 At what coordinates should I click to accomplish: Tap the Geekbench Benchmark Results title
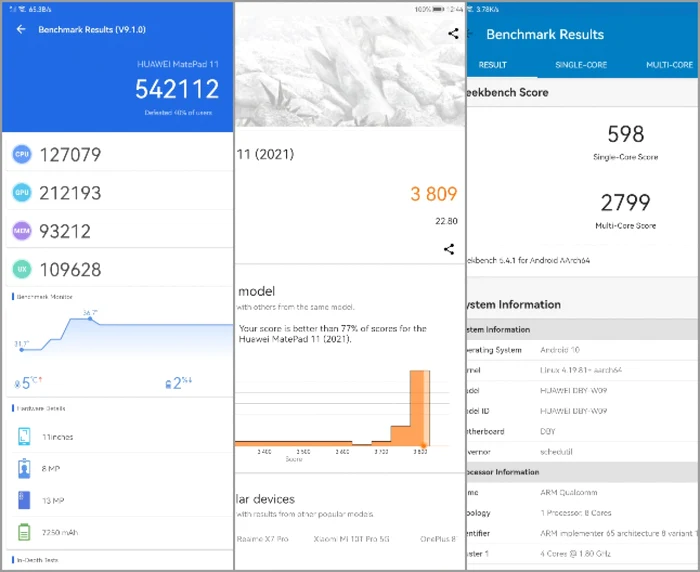click(545, 34)
